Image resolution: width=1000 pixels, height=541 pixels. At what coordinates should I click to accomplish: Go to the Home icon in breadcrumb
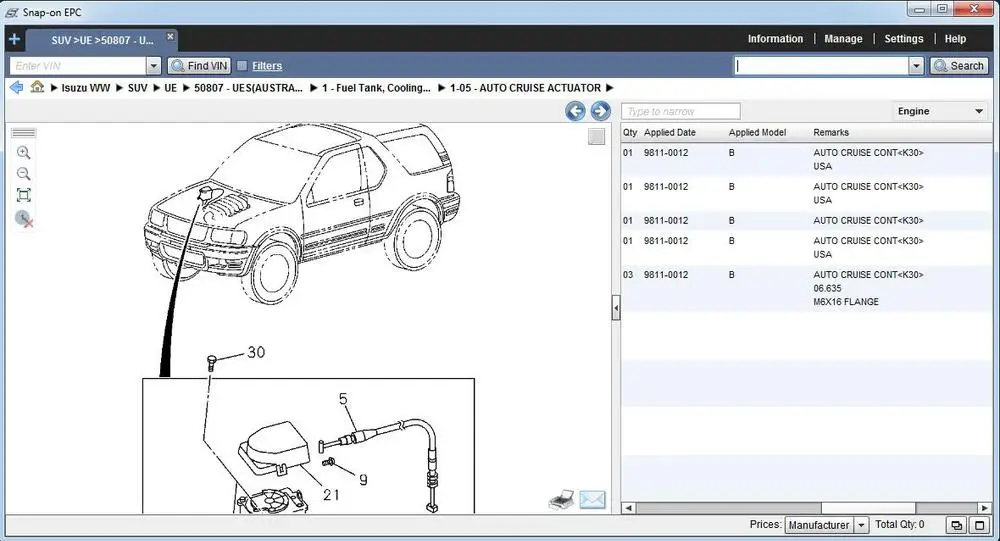click(x=37, y=87)
